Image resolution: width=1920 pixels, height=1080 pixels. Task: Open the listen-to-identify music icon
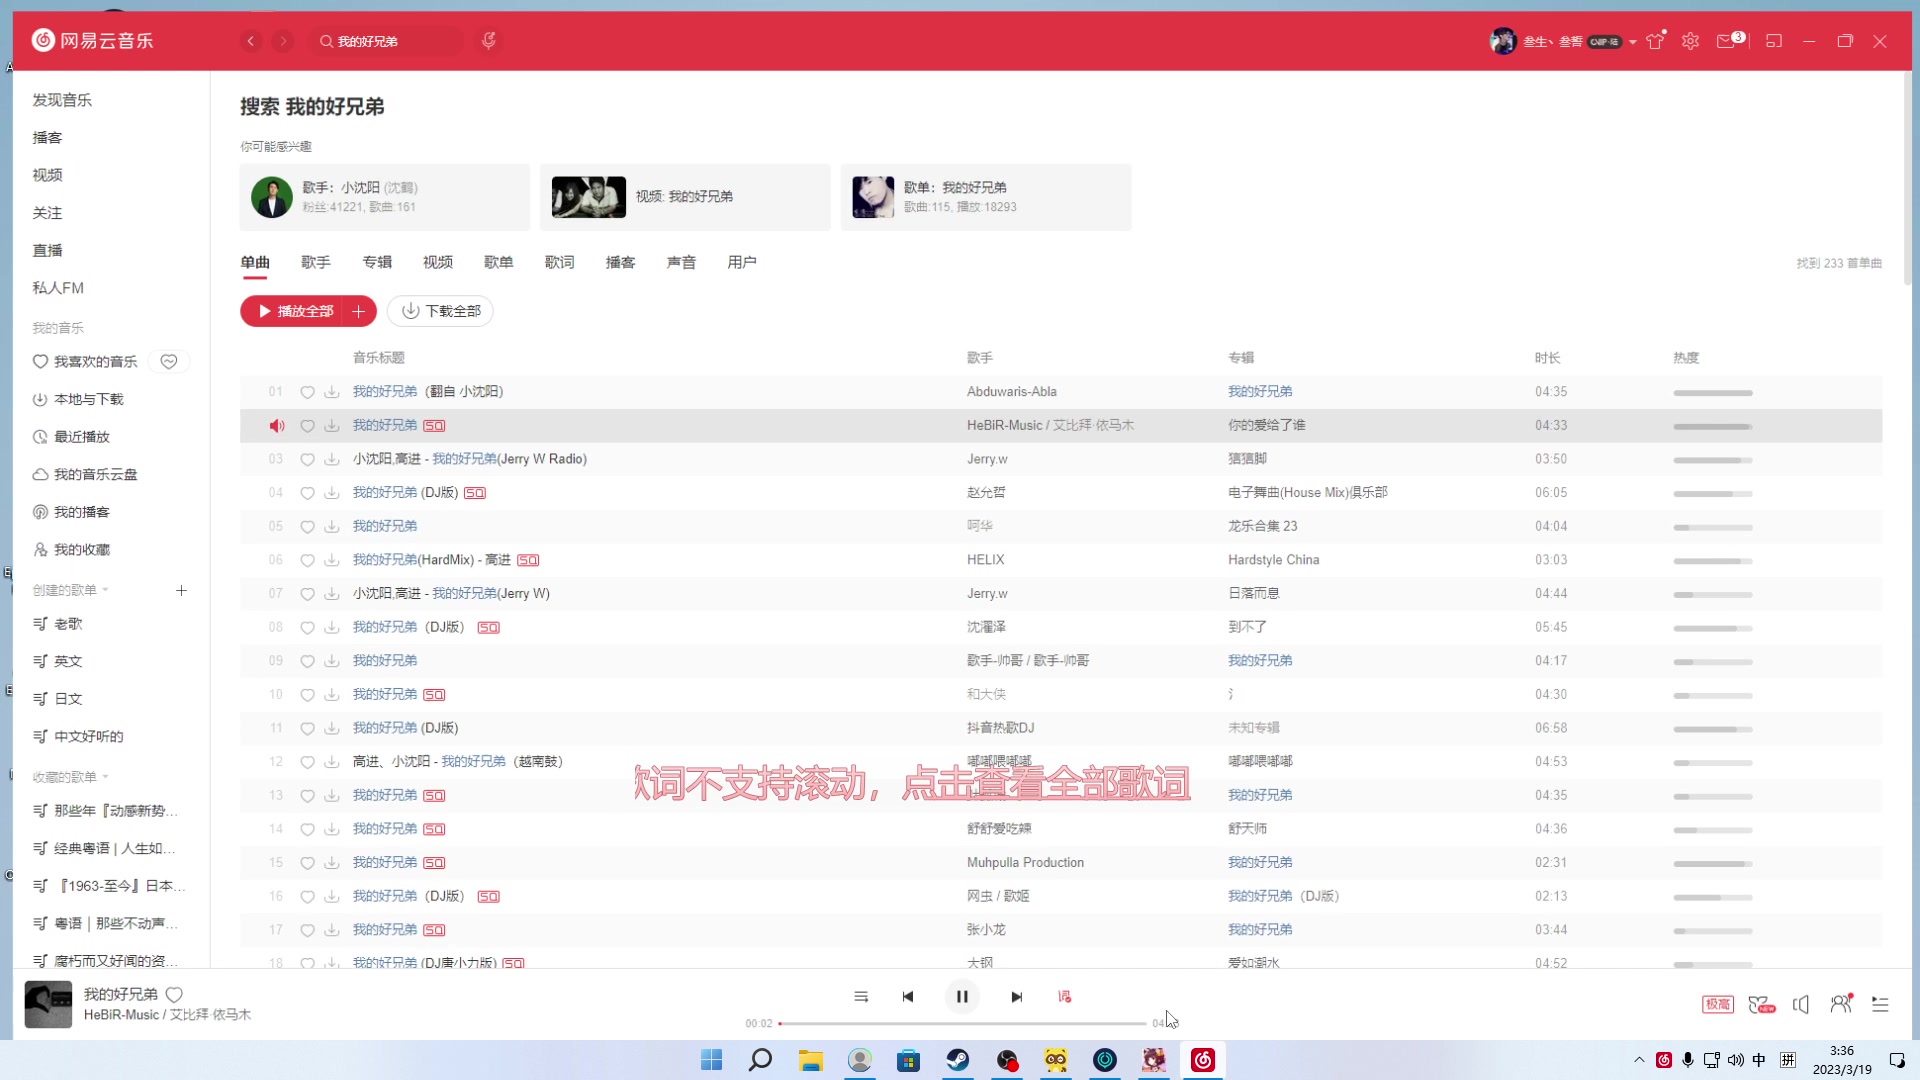click(489, 41)
